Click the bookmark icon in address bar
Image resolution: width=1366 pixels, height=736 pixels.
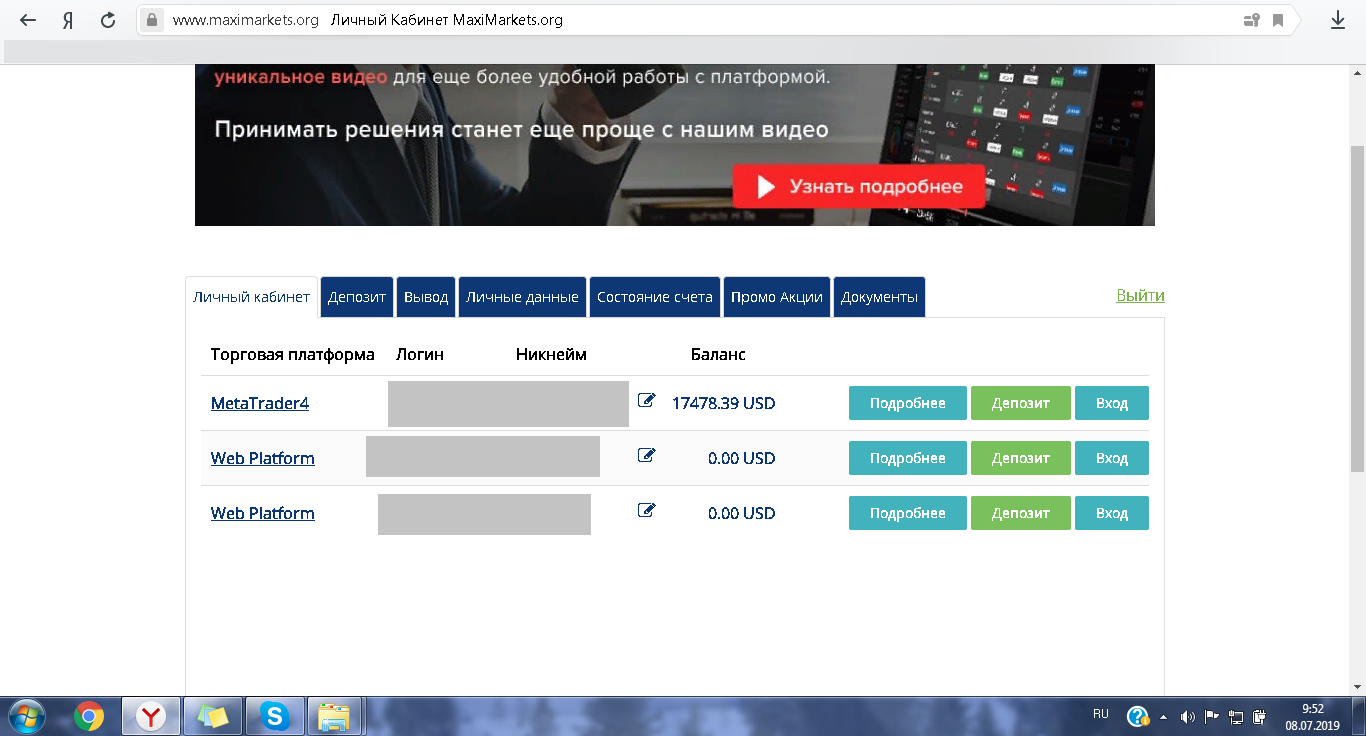[1278, 20]
